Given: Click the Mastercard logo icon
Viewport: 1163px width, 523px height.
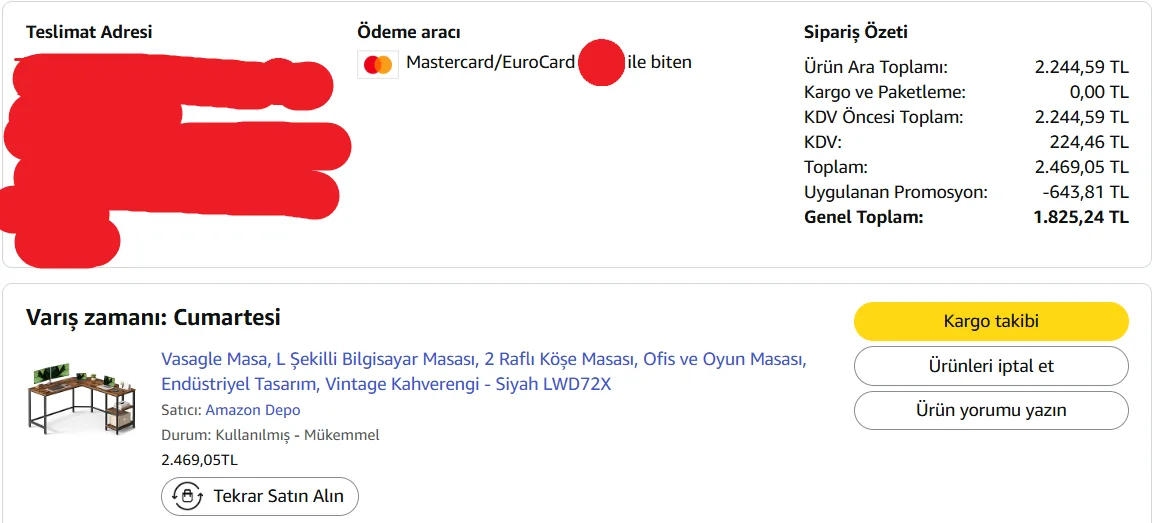Looking at the screenshot, I should click(378, 65).
